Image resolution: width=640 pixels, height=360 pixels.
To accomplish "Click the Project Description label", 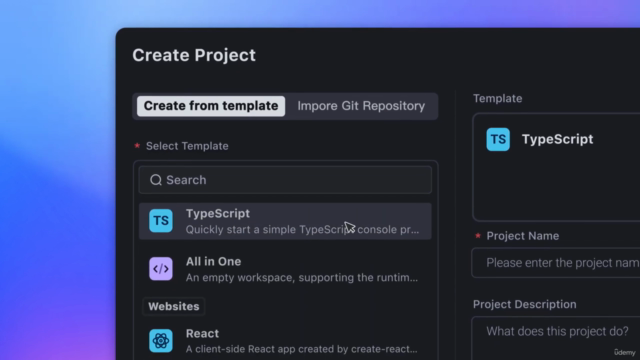I will (x=524, y=304).
